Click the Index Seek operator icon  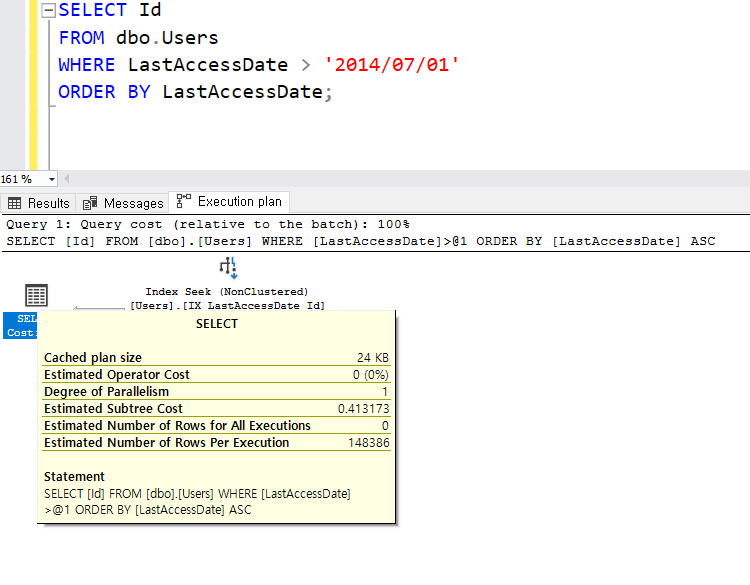click(x=228, y=268)
